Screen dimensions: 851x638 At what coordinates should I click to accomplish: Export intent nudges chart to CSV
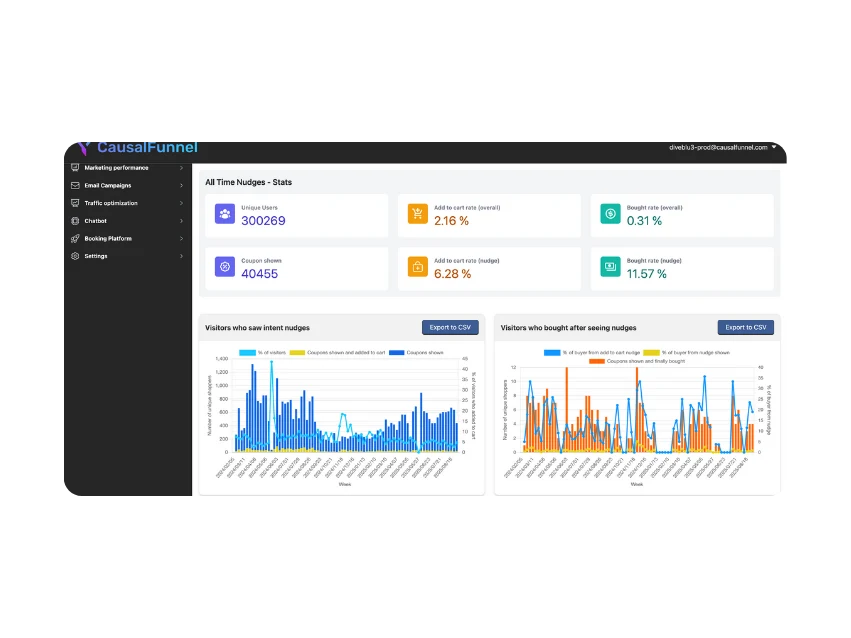click(450, 327)
